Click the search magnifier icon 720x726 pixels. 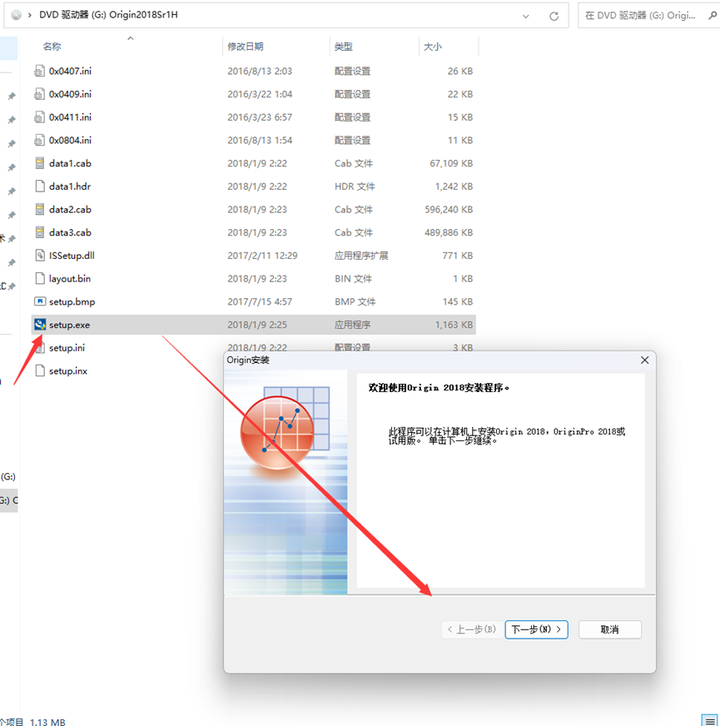pos(713,15)
